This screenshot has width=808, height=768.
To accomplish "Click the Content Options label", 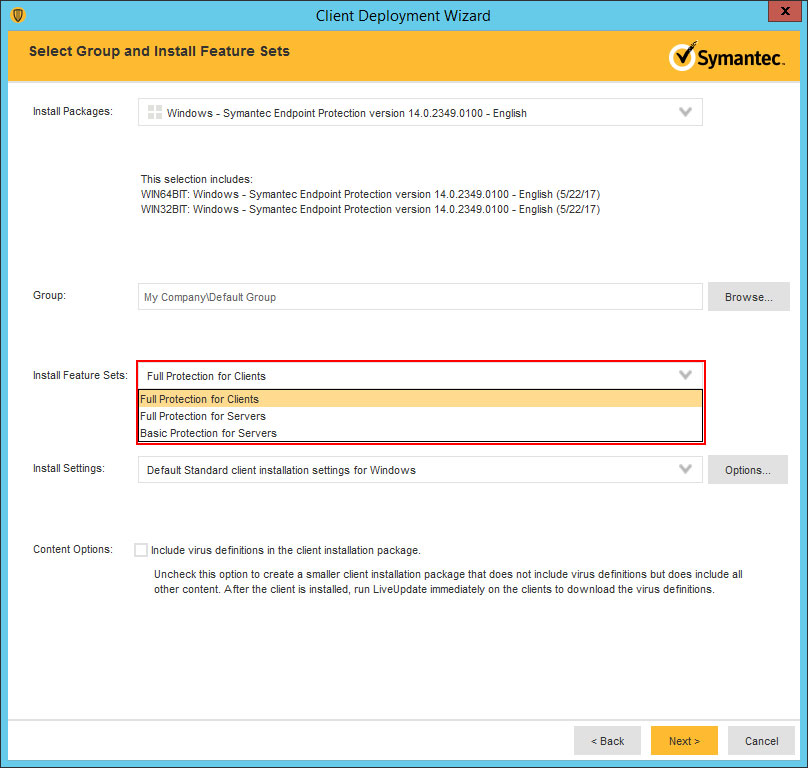I will coord(73,549).
